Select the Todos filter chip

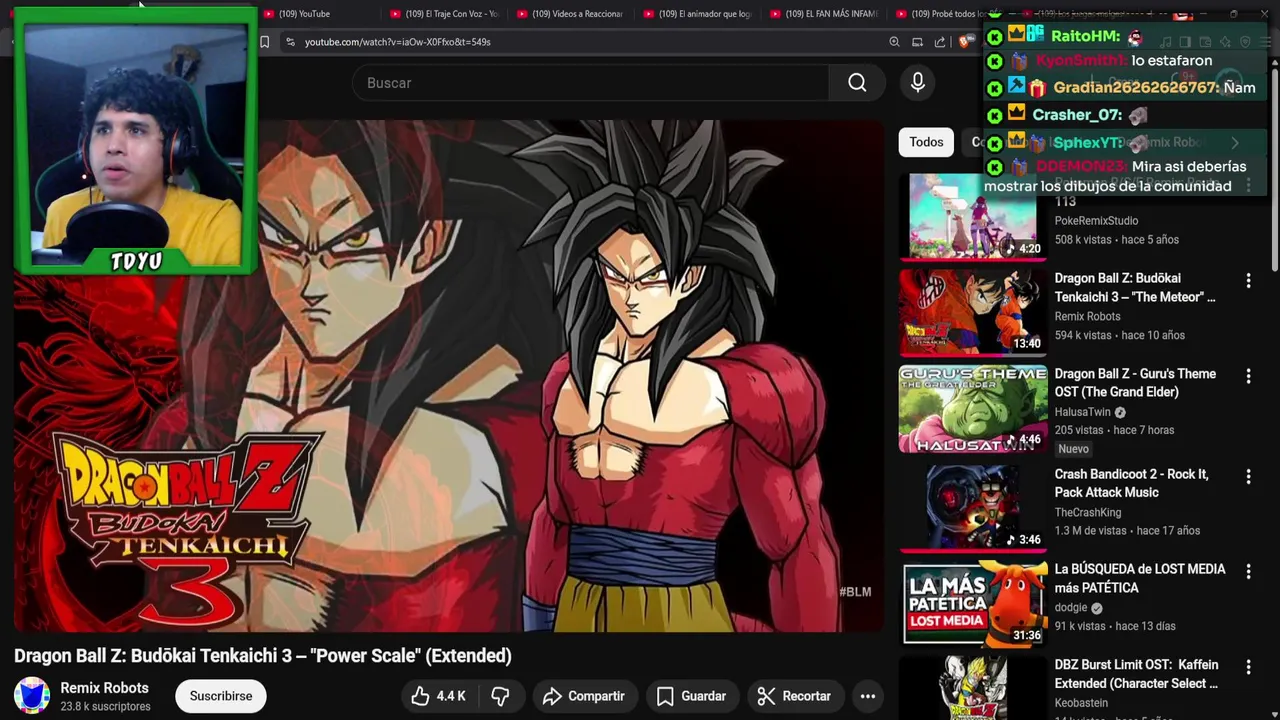926,142
